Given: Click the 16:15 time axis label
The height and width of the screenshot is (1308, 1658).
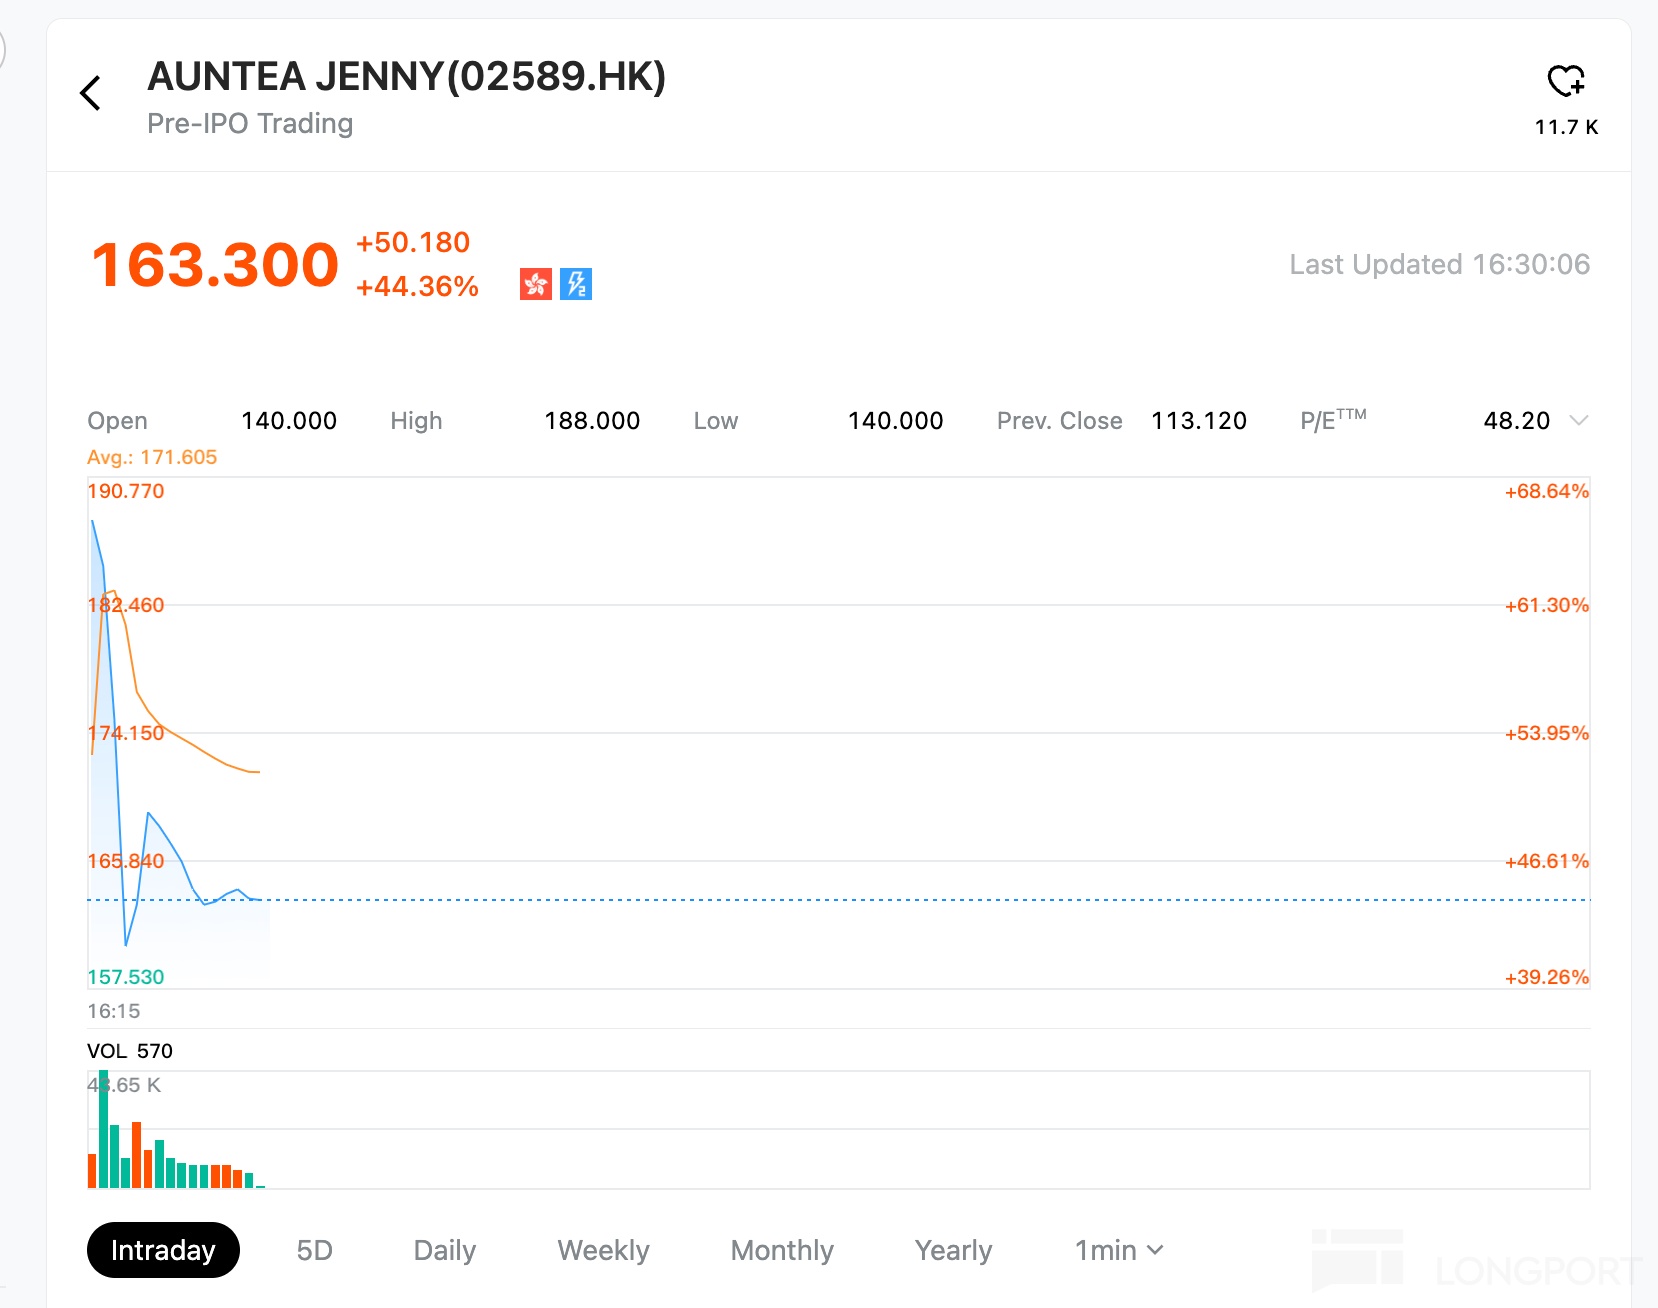Looking at the screenshot, I should pyautogui.click(x=114, y=1011).
